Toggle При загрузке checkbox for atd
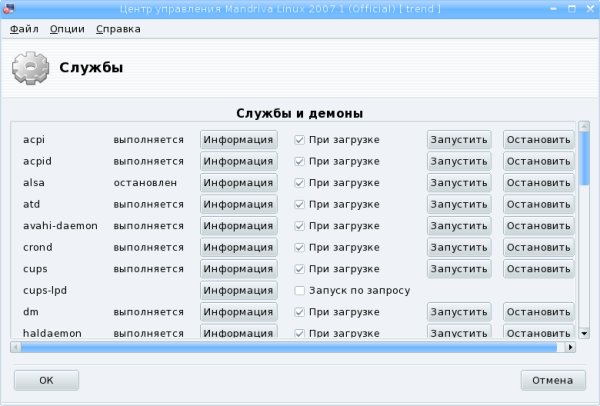600x406 pixels. point(300,204)
